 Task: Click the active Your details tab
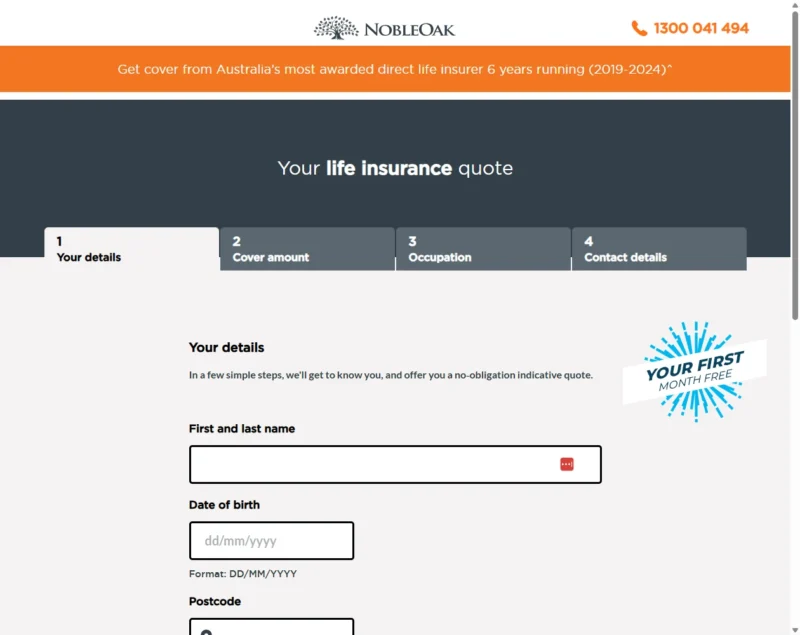click(130, 248)
